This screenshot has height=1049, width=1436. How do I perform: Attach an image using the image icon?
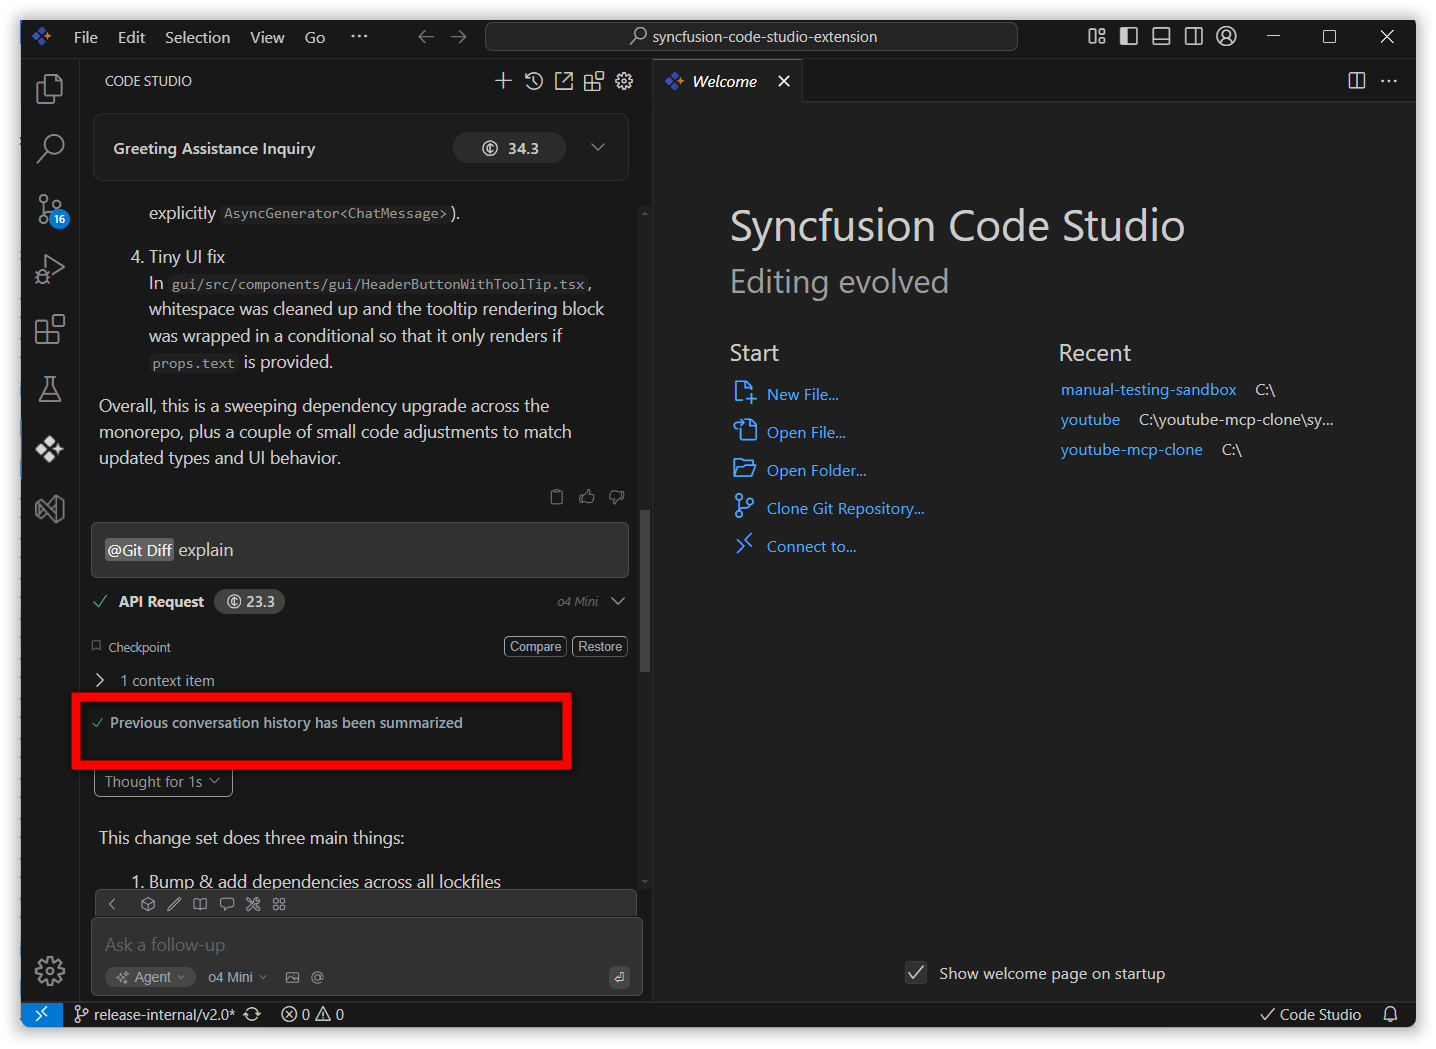(292, 977)
